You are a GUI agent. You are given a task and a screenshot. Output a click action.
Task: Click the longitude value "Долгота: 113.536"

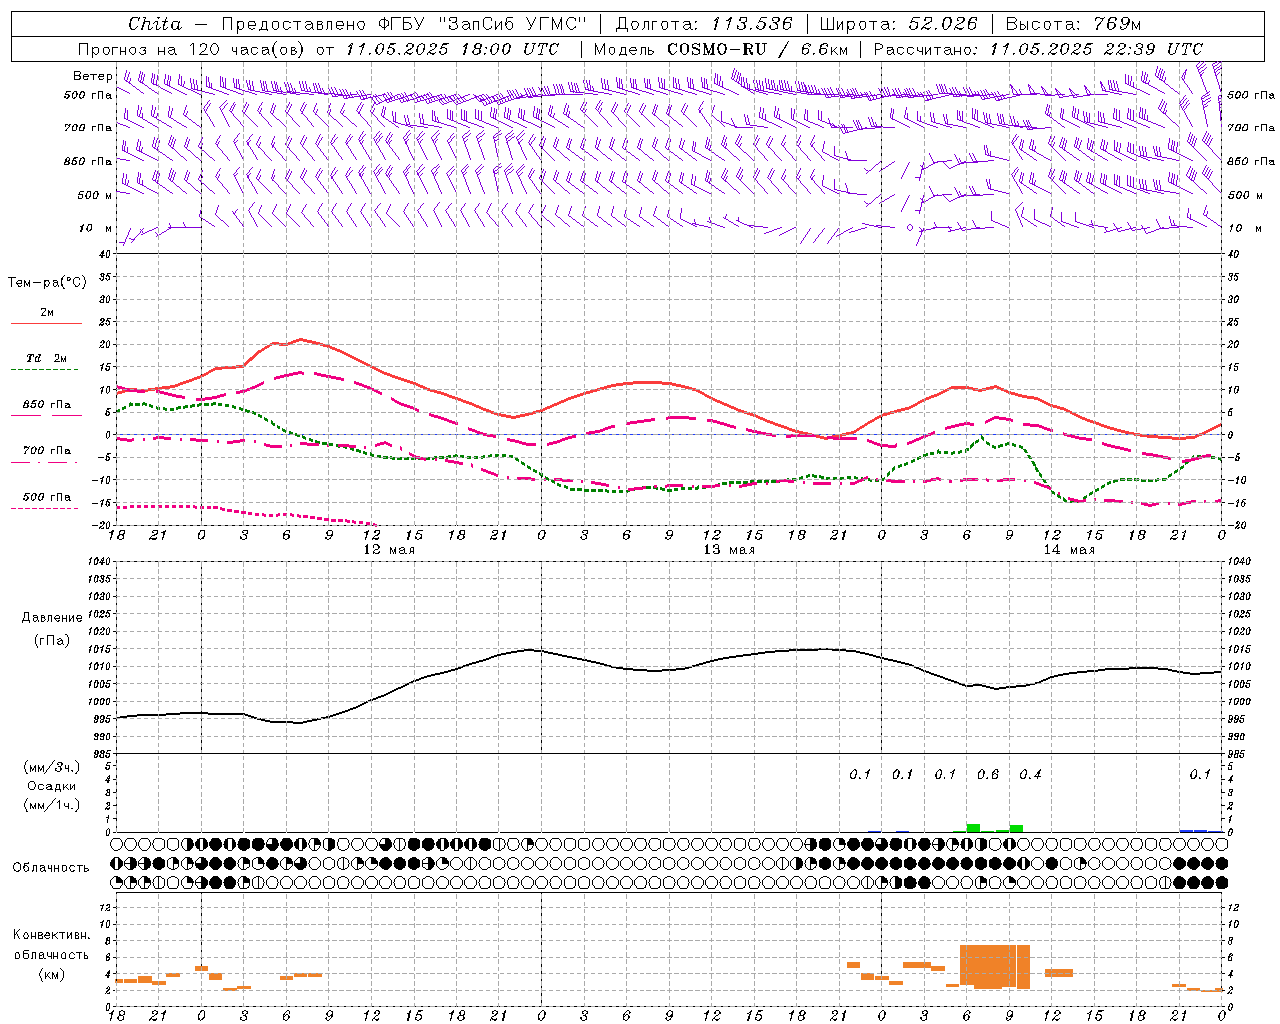coord(704,24)
